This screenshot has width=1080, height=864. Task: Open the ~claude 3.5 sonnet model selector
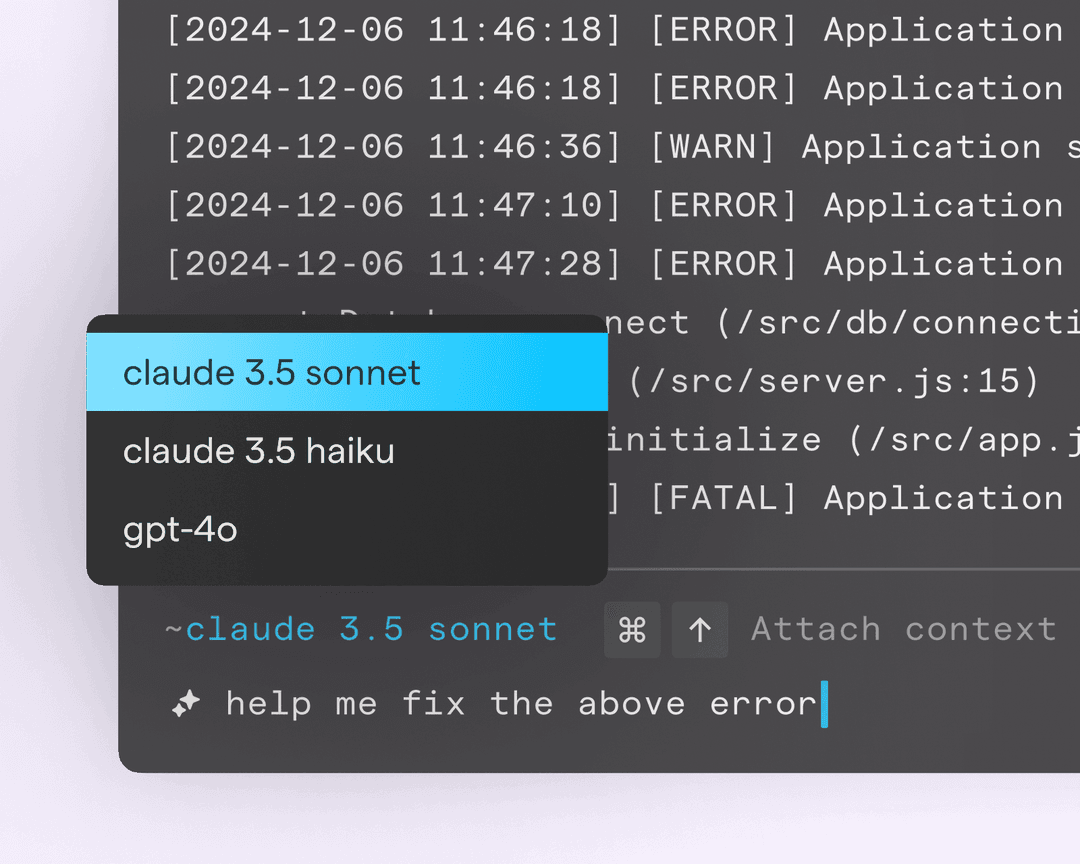tap(361, 630)
